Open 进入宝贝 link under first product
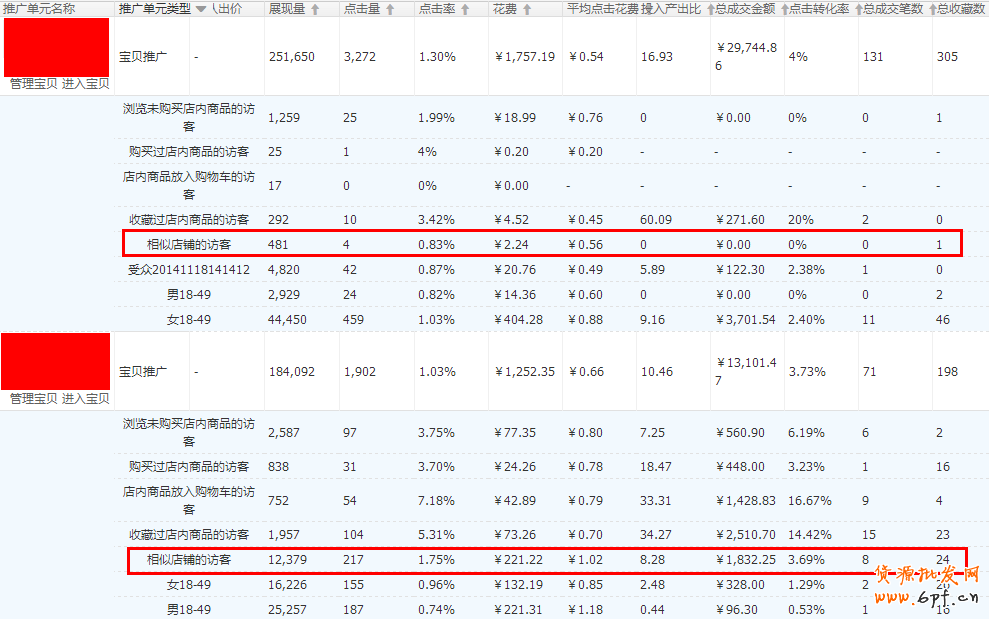 tap(85, 84)
